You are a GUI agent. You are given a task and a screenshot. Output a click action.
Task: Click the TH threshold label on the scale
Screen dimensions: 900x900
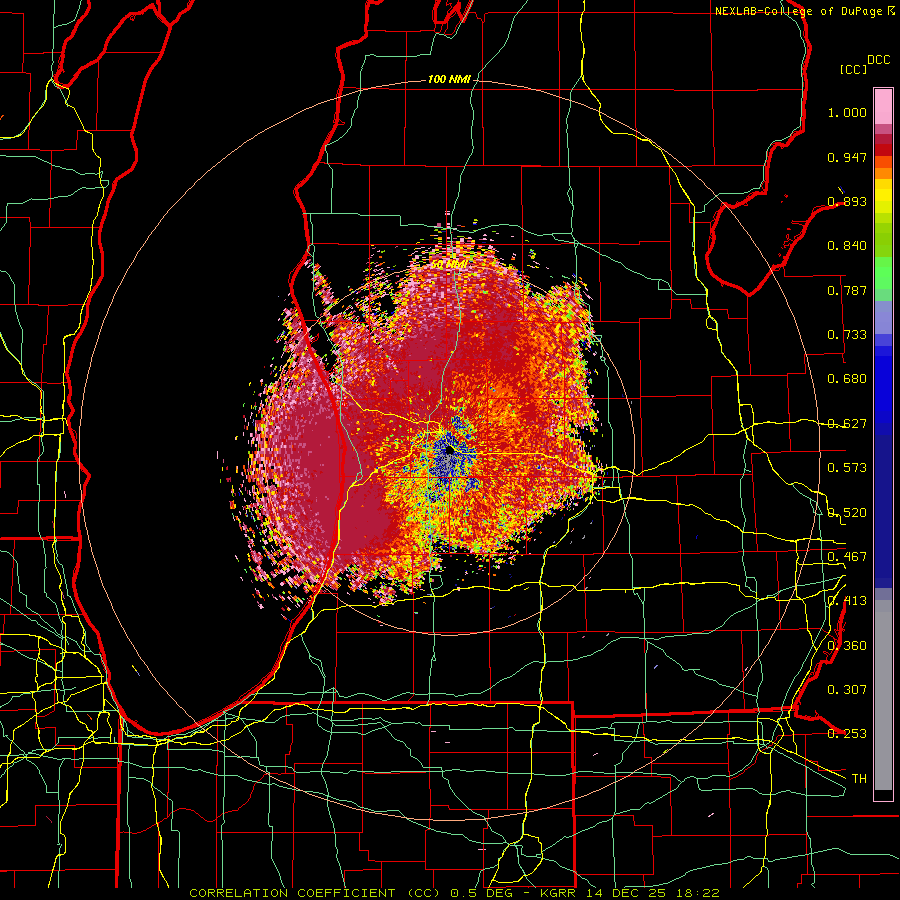[859, 779]
